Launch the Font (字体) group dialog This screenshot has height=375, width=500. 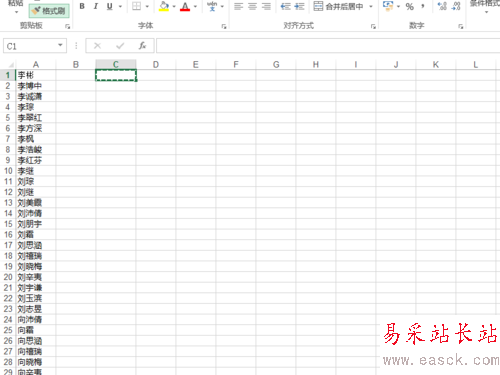click(224, 26)
